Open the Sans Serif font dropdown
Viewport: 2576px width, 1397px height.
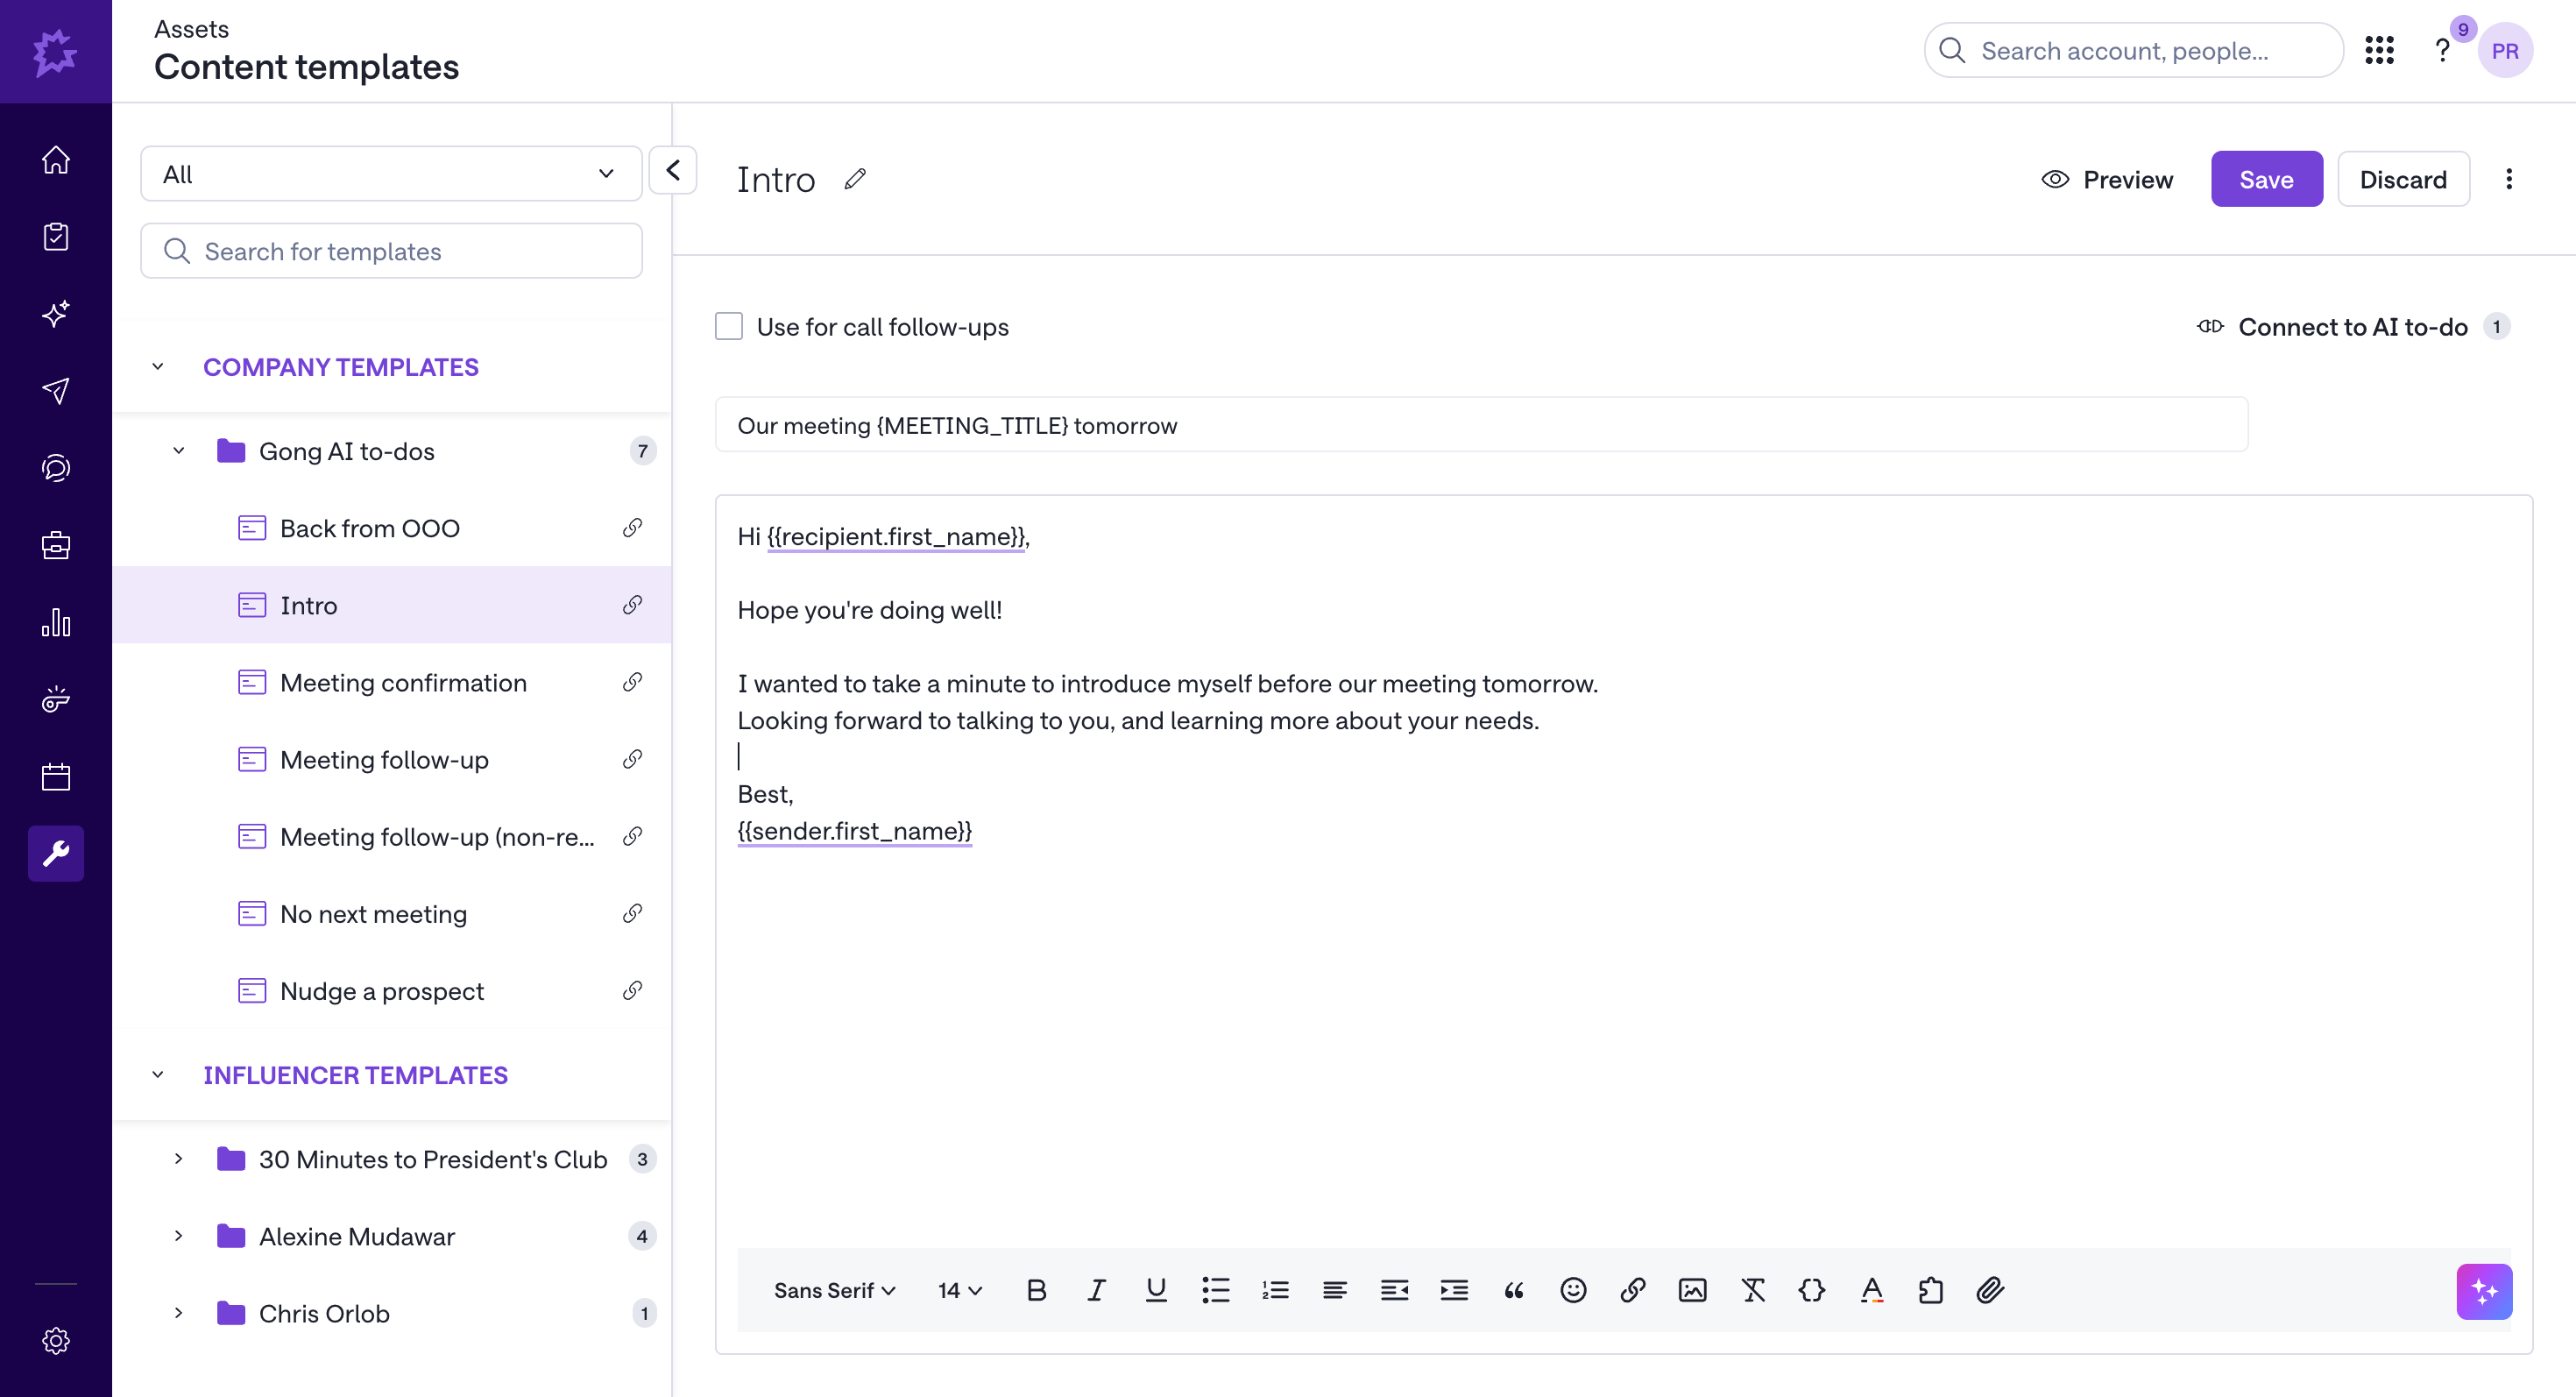[834, 1290]
